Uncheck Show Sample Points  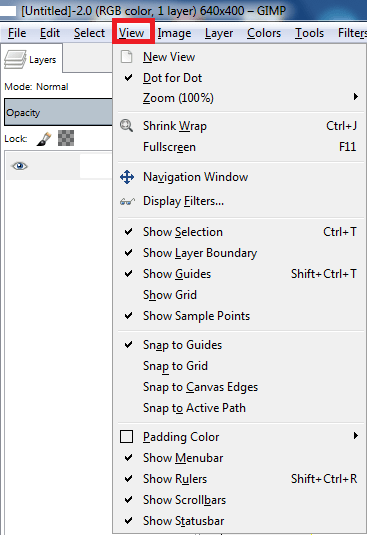tap(239, 316)
